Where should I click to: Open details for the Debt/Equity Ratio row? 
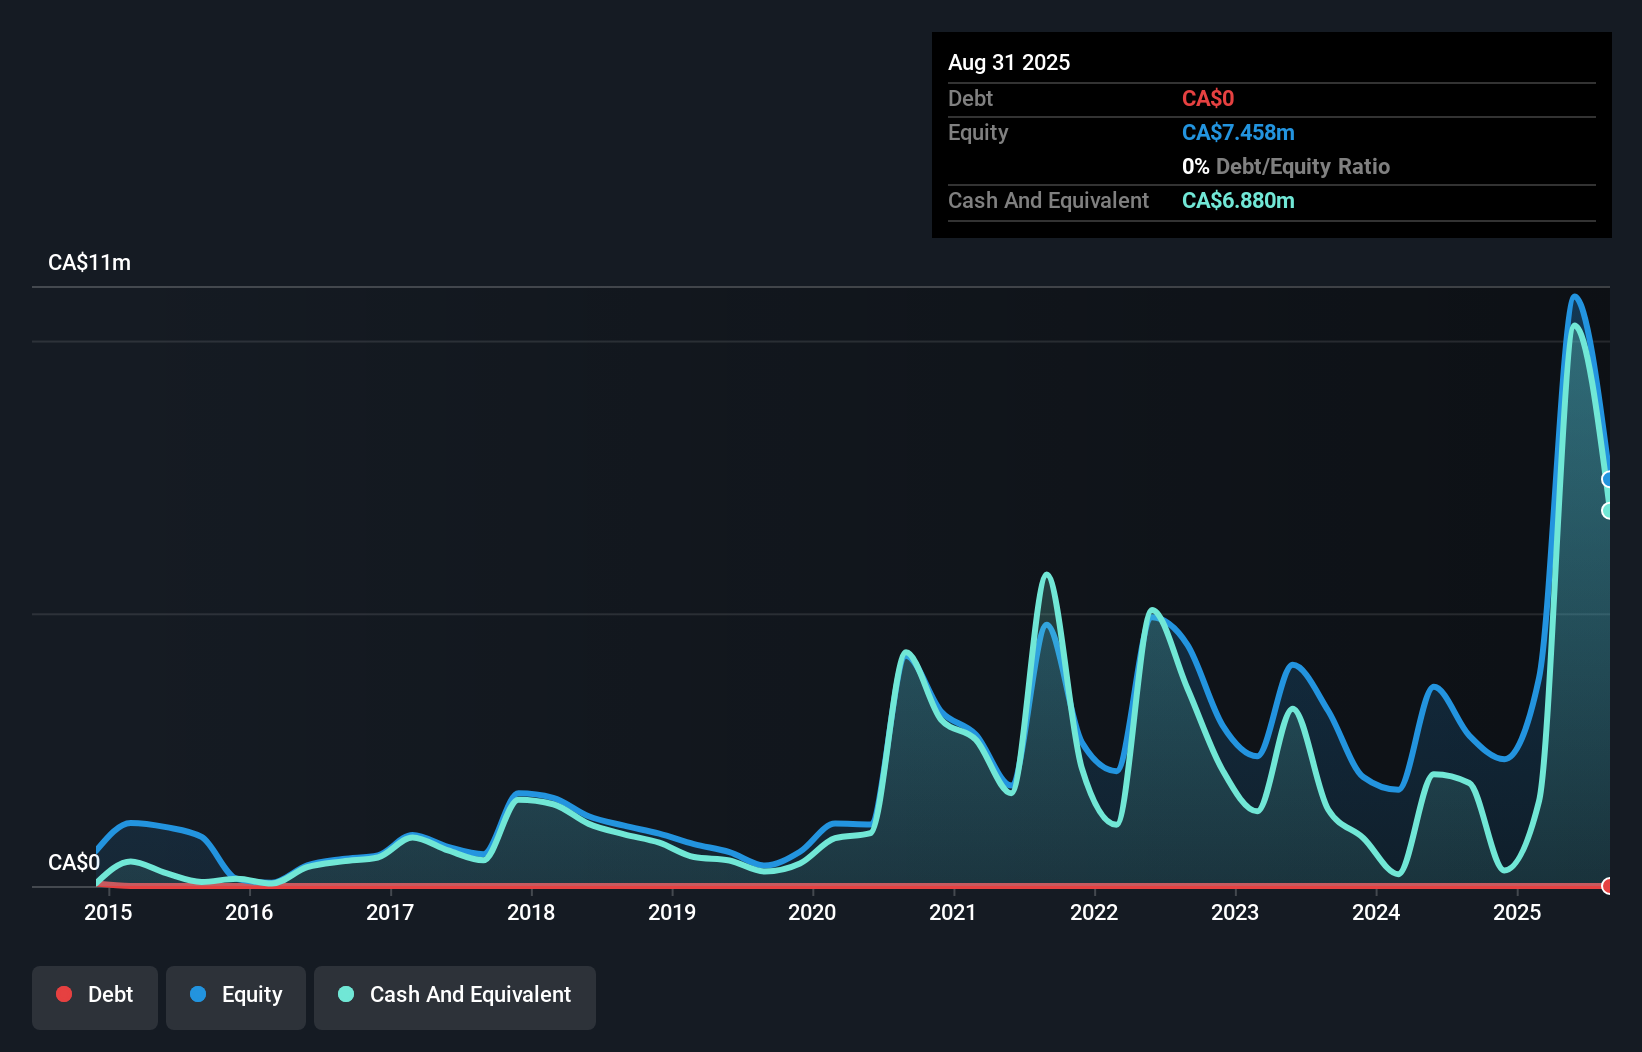tap(1286, 166)
